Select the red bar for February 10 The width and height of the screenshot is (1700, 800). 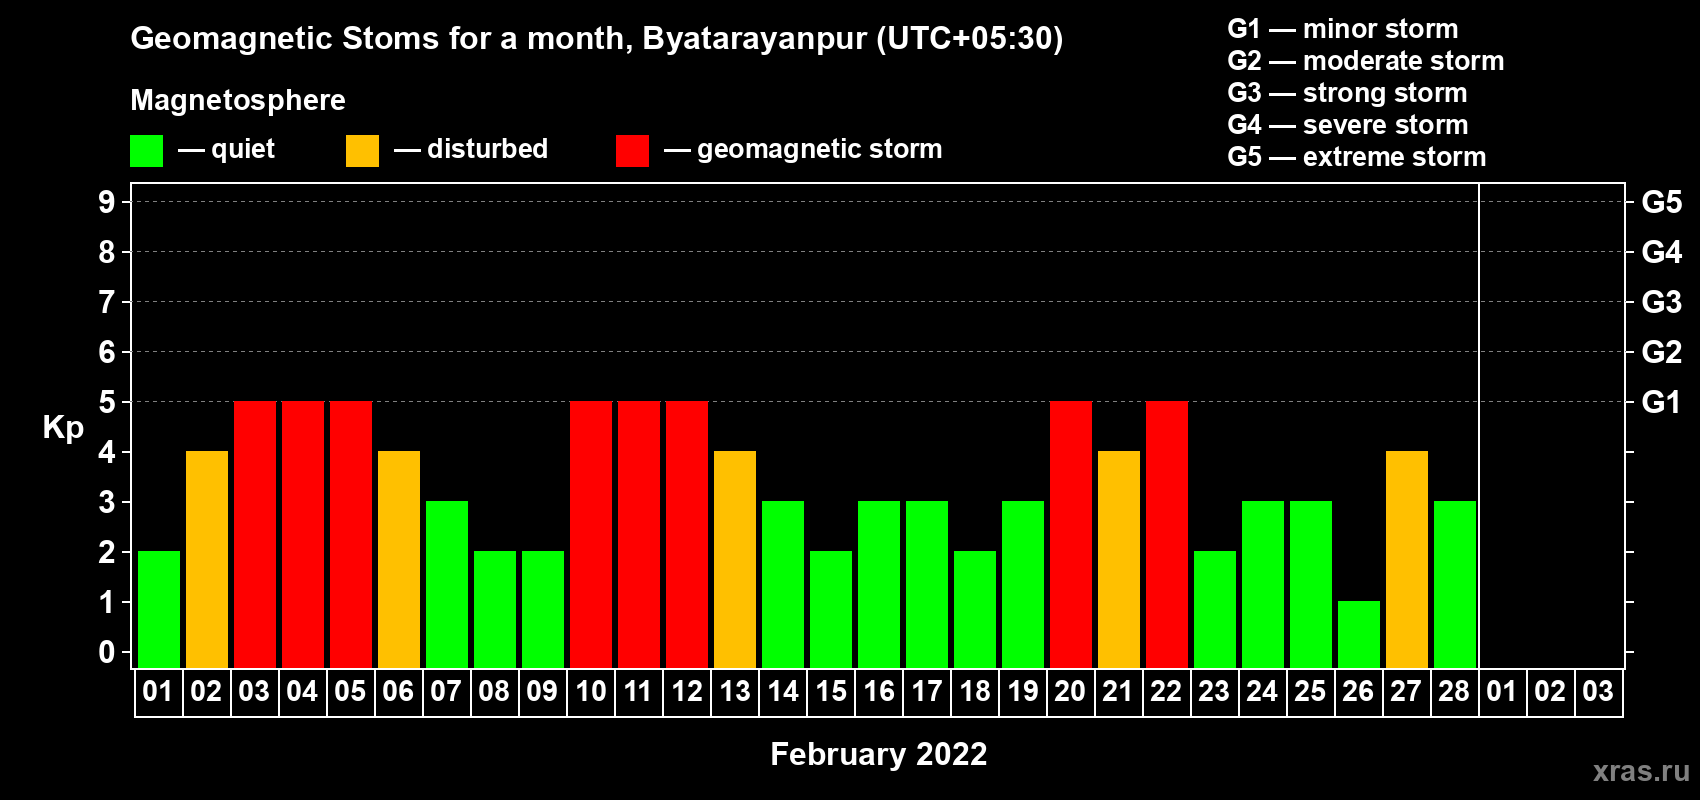591,534
